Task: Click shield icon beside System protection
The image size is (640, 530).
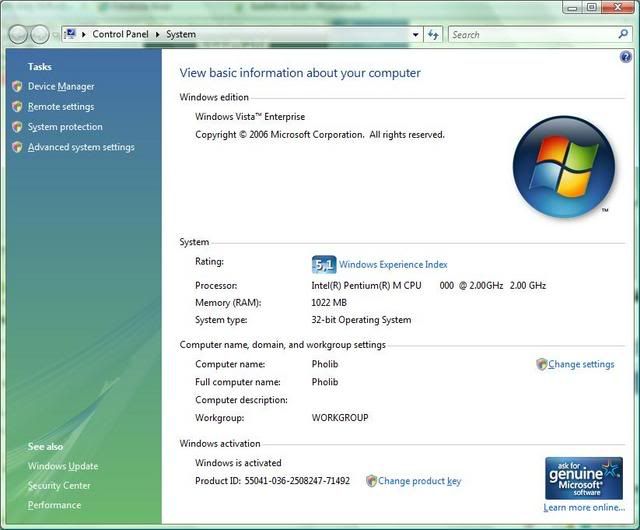Action: click(x=17, y=127)
